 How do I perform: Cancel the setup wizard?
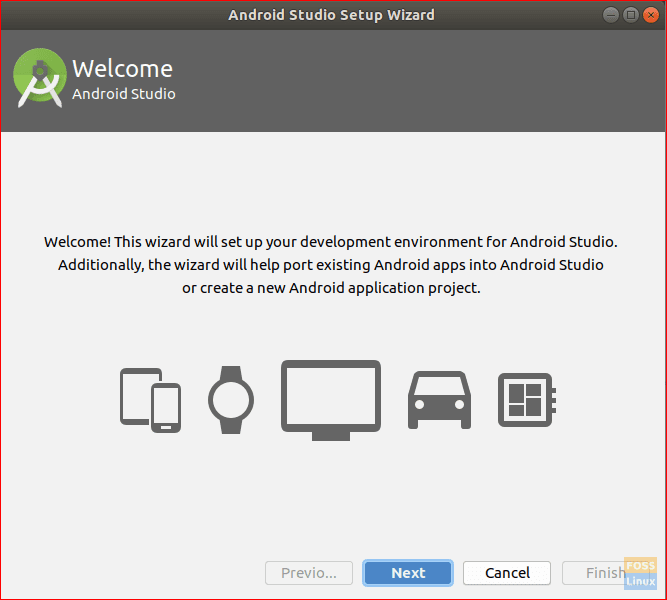507,573
